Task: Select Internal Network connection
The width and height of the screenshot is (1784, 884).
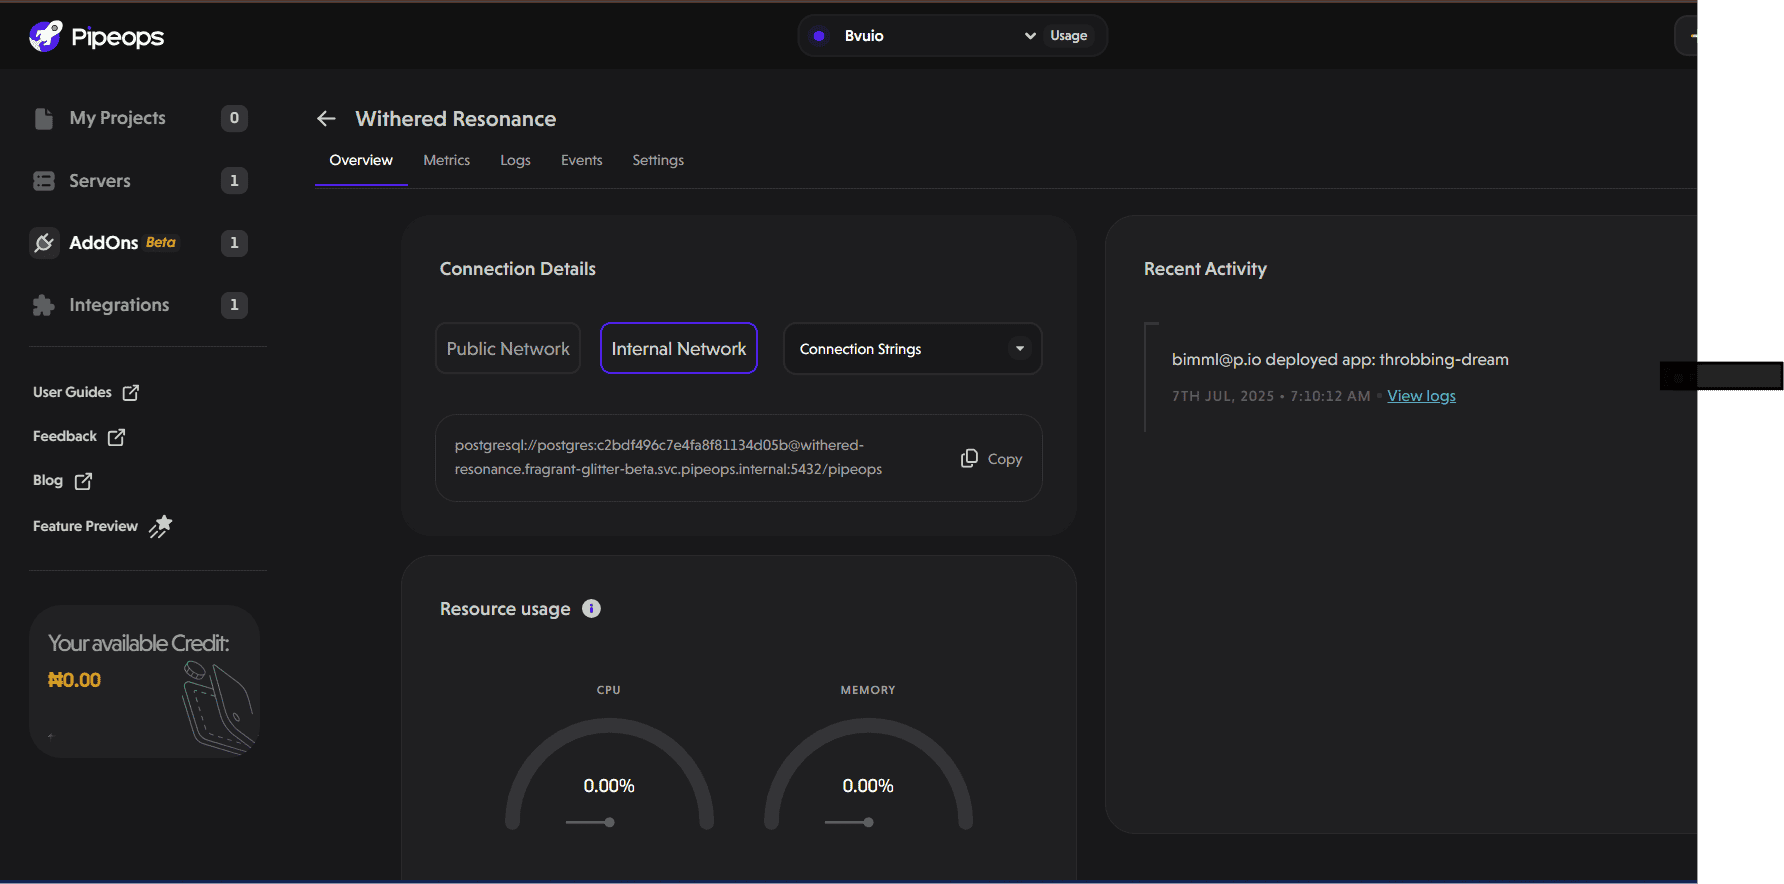Action: point(679,348)
